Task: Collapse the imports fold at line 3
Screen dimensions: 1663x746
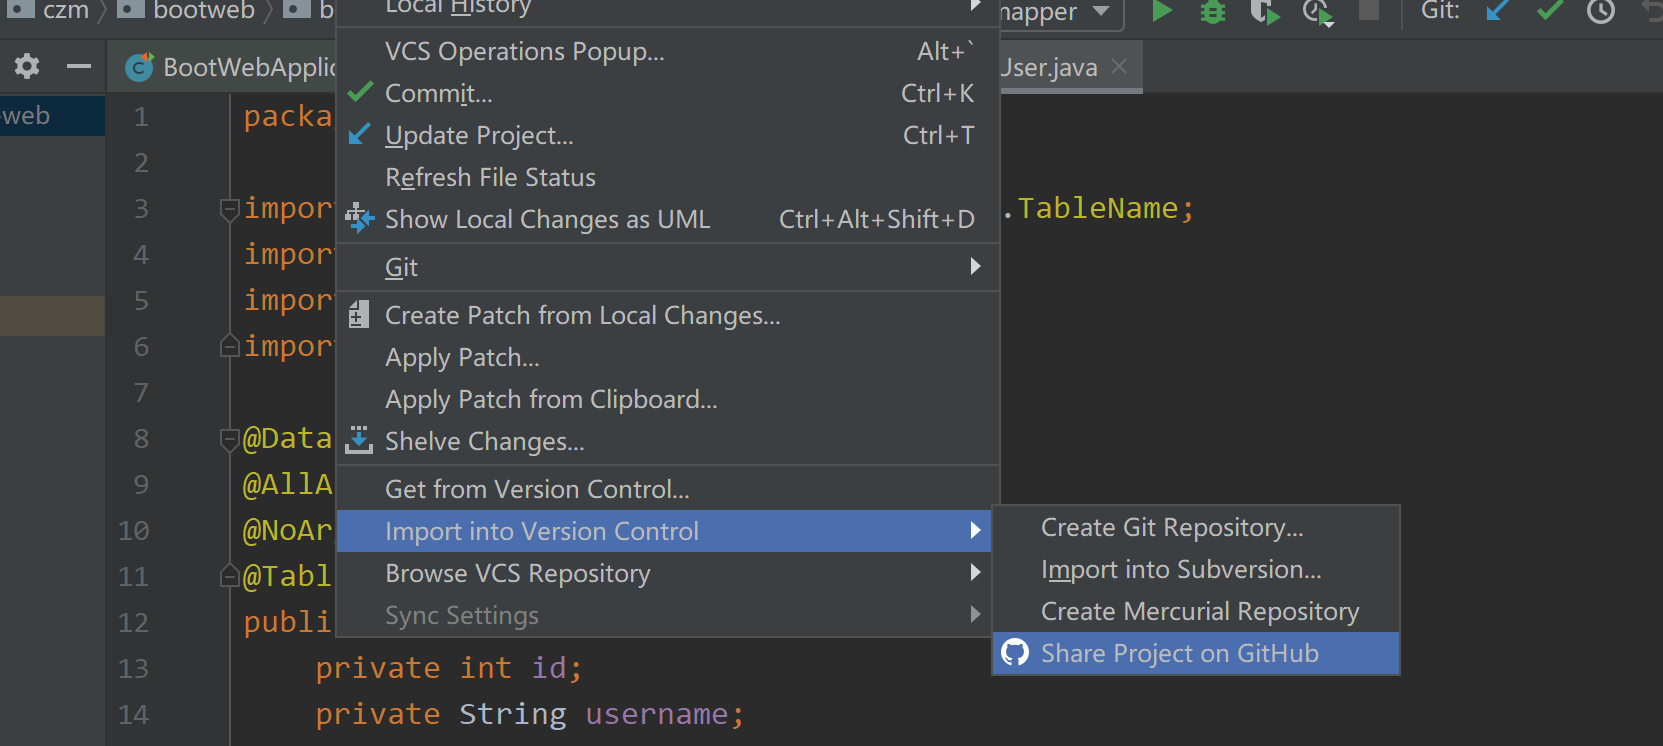Action: (x=229, y=209)
